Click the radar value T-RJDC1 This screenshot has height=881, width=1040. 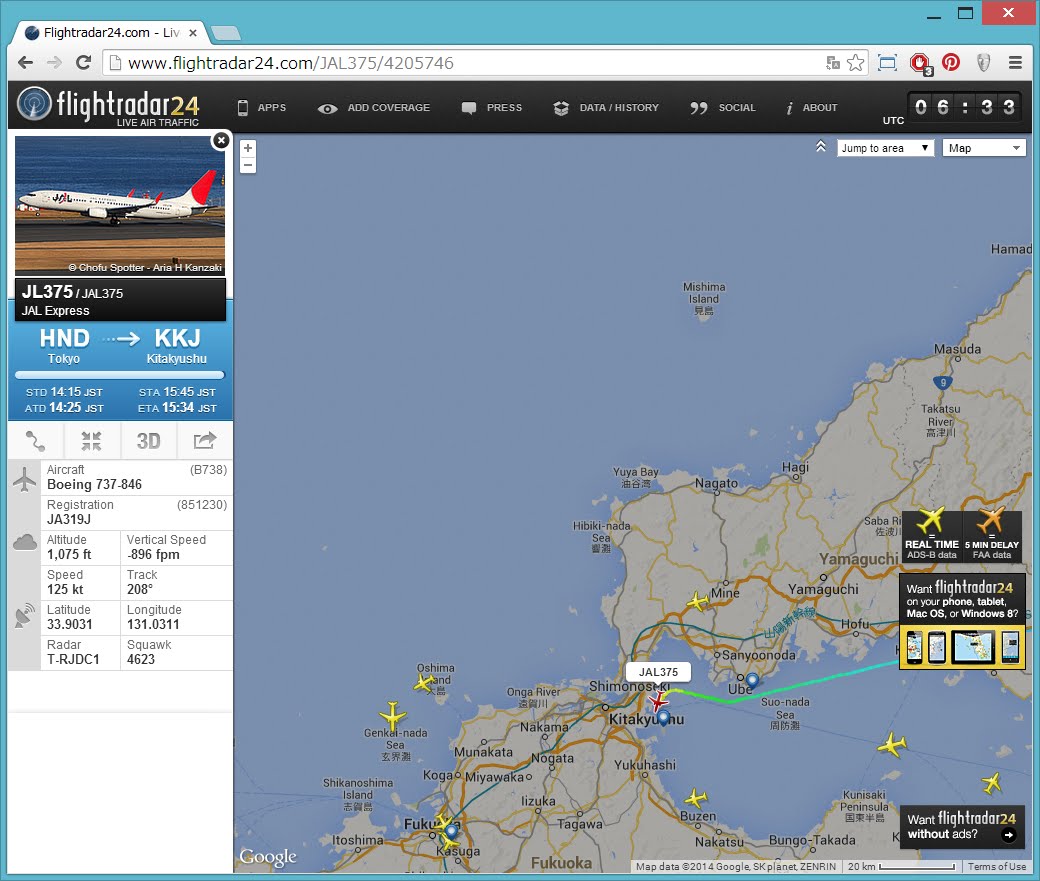click(x=73, y=659)
